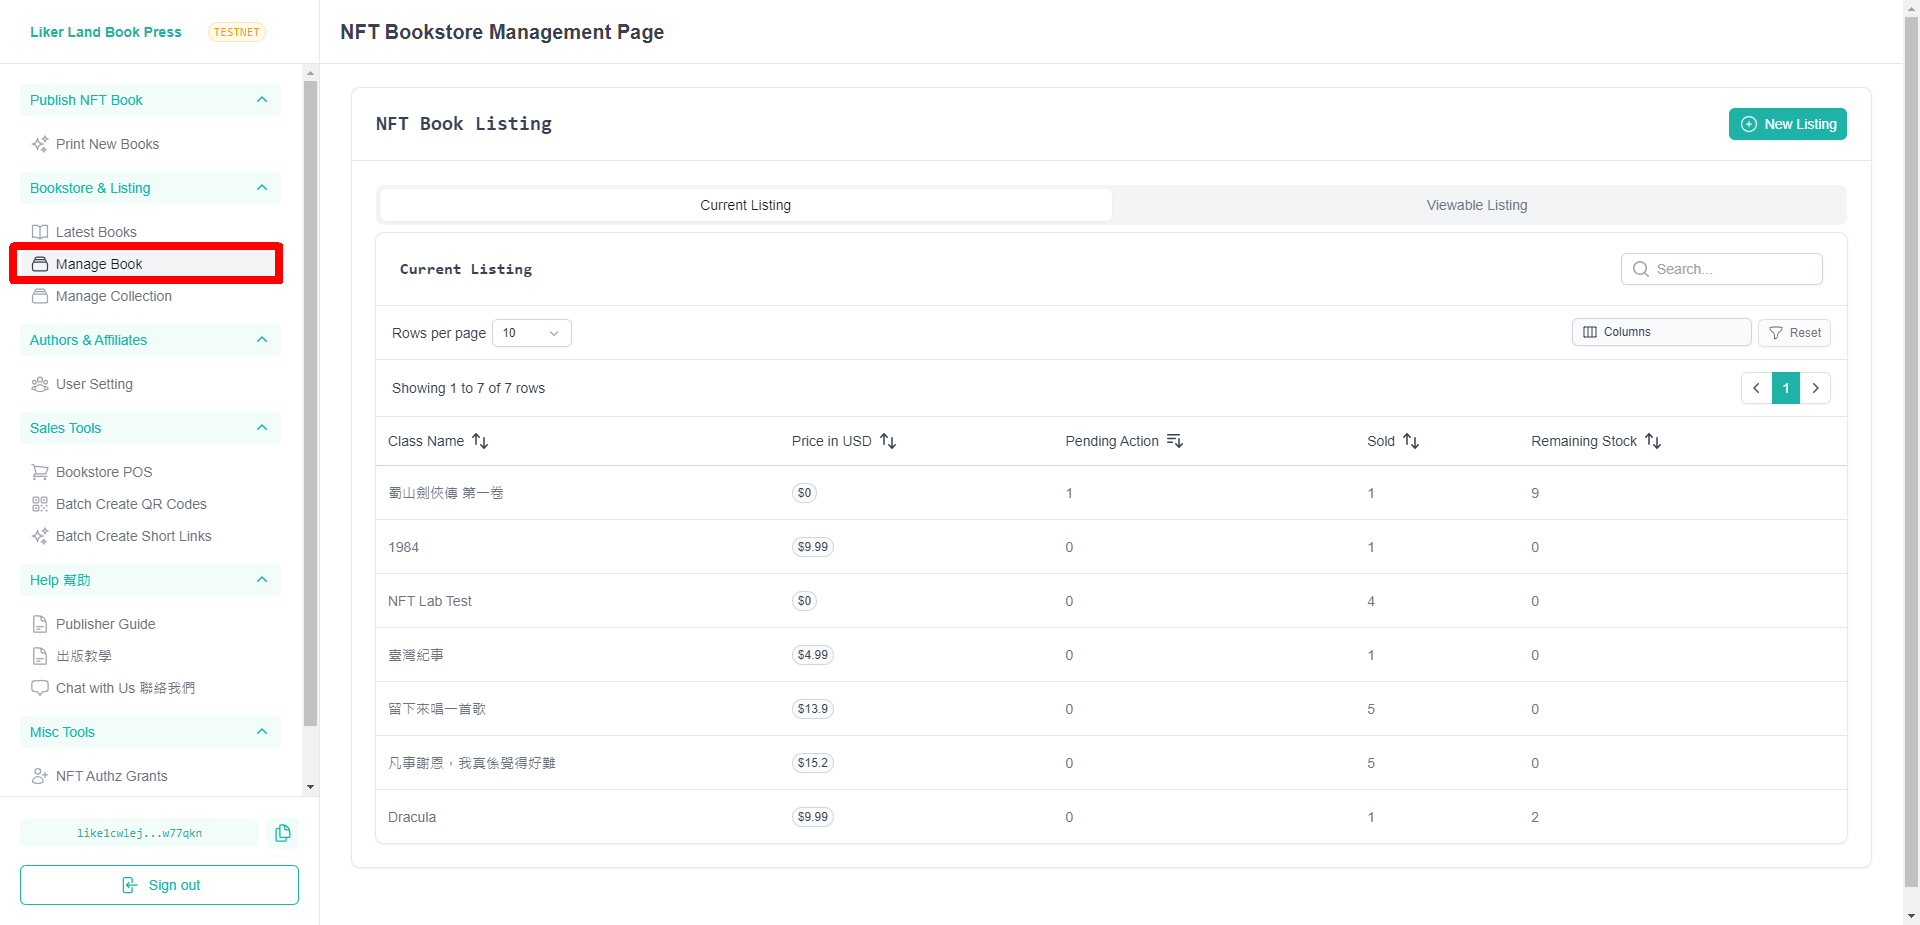Viewport: 1920px width, 925px height.
Task: Sort by Class Name column arrows
Action: 480,441
